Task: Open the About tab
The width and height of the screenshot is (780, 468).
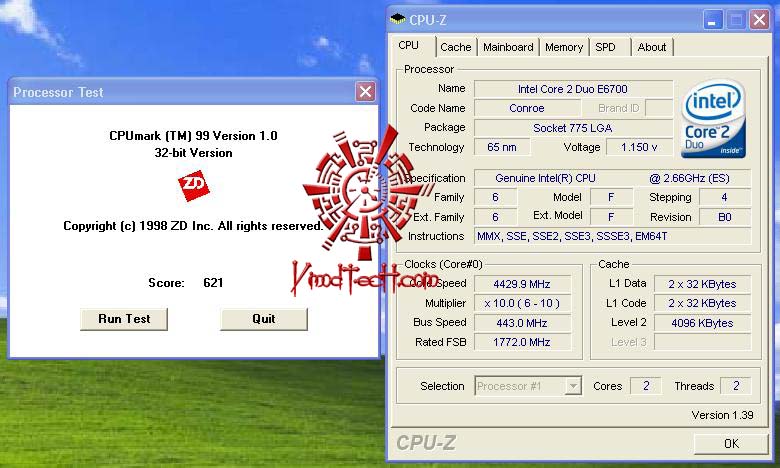Action: click(x=652, y=47)
